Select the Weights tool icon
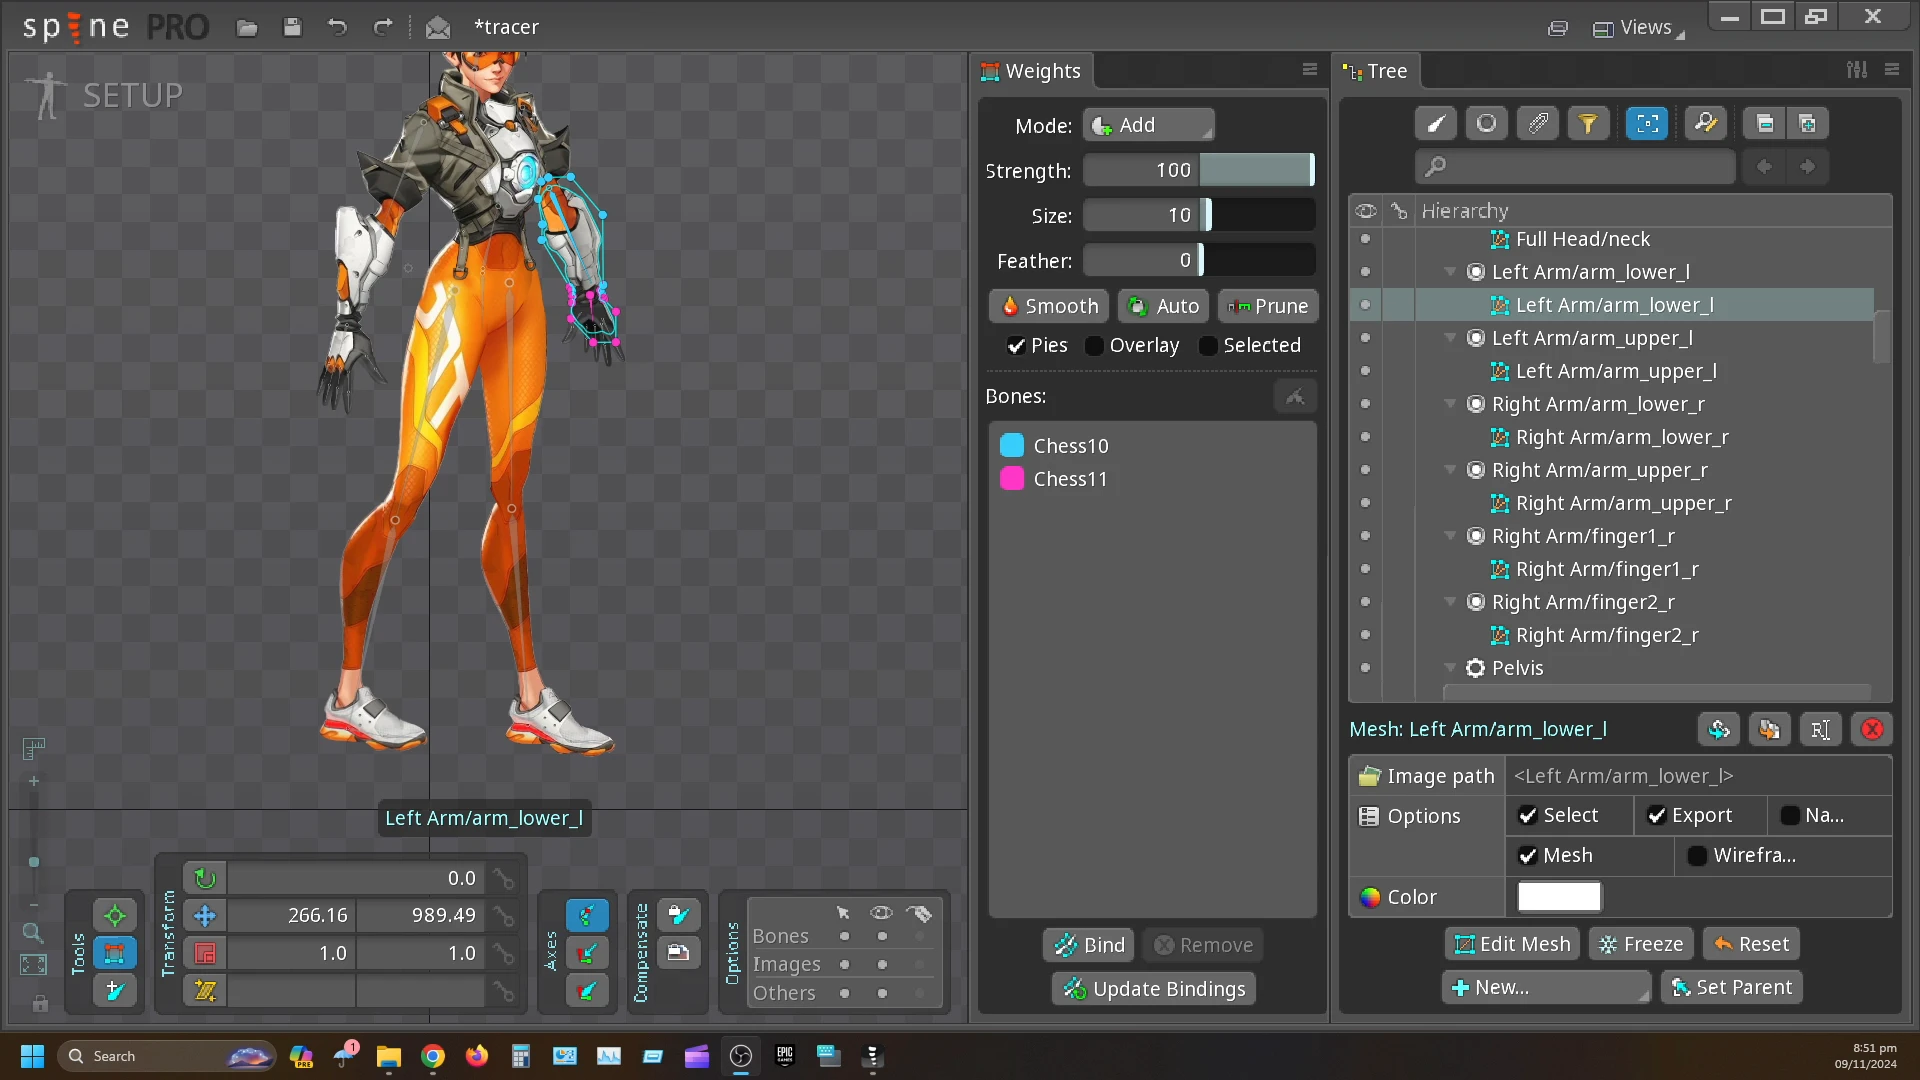1920x1080 pixels. 115,953
